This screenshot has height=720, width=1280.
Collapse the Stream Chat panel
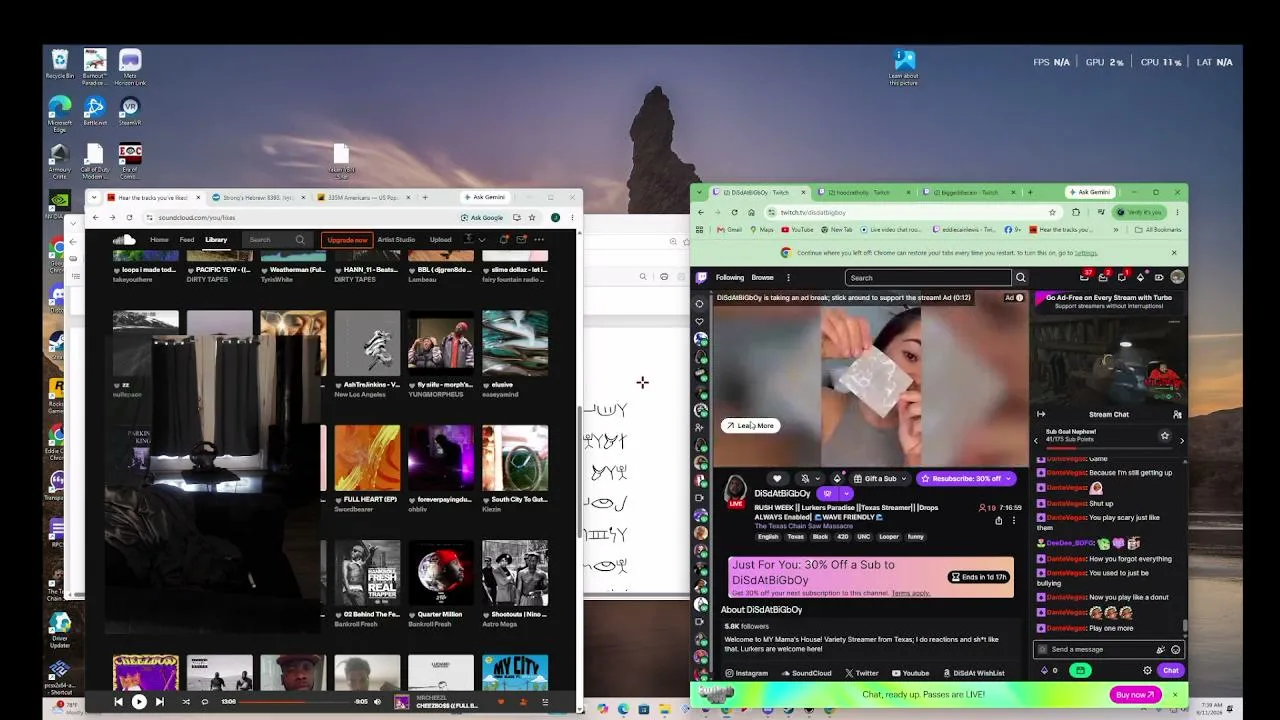(x=1041, y=414)
